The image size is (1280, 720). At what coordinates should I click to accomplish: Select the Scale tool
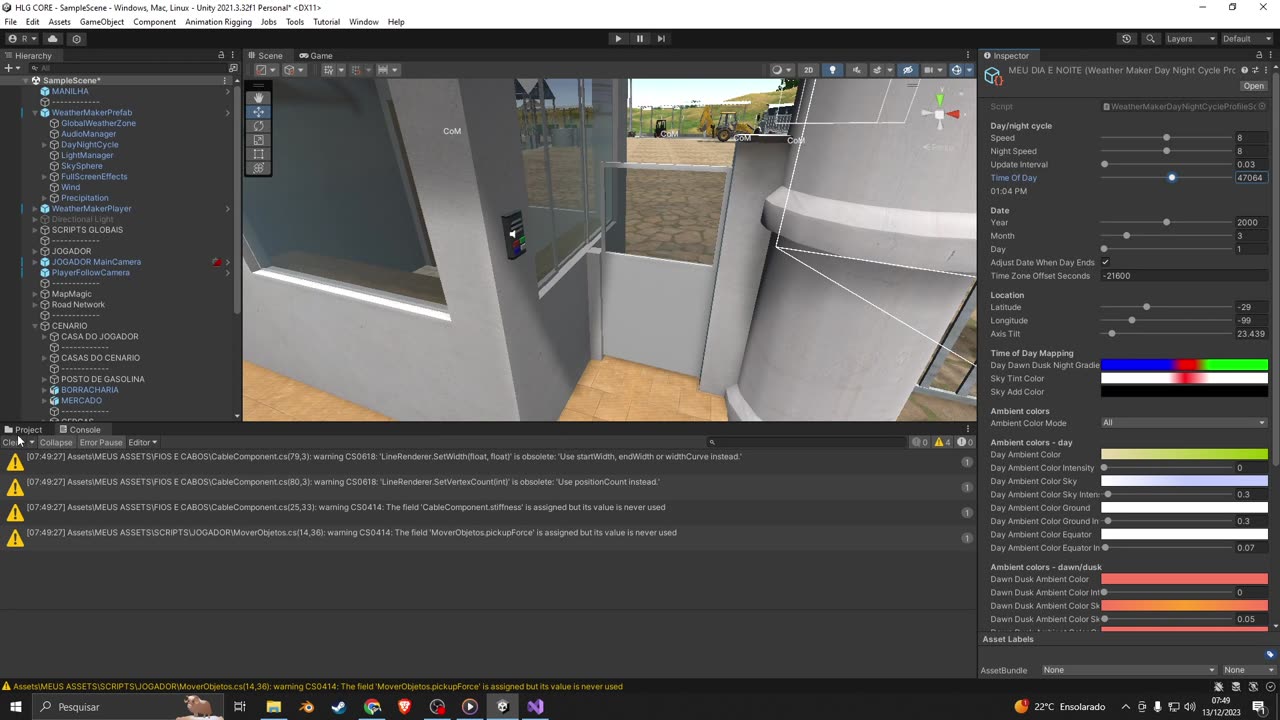click(x=259, y=140)
